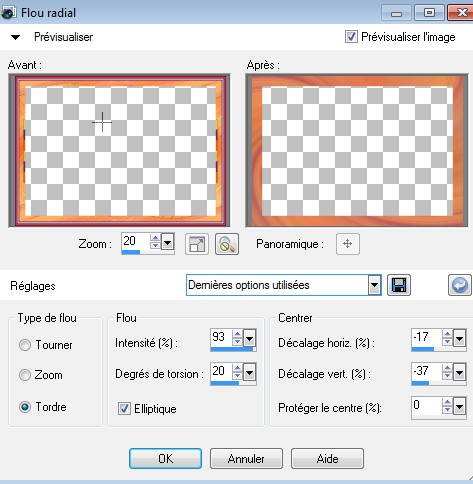This screenshot has width=473, height=484.
Task: Decrease Degrés de torsion with down arrow
Action: (x=237, y=376)
